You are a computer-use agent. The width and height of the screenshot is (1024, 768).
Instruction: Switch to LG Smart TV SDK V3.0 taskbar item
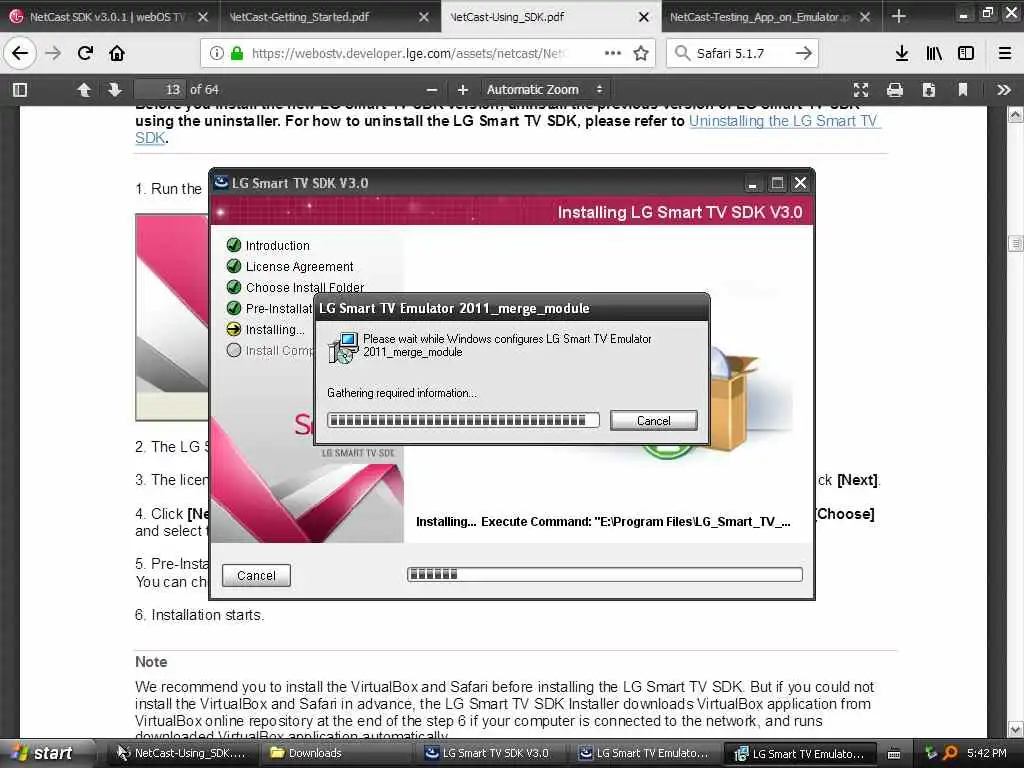pos(492,753)
